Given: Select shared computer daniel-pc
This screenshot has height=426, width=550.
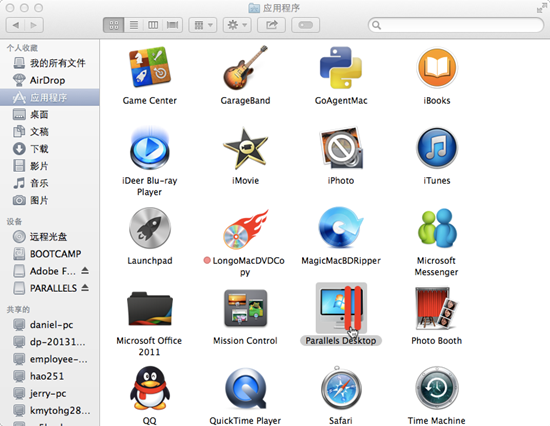Looking at the screenshot, I should pyautogui.click(x=49, y=325).
